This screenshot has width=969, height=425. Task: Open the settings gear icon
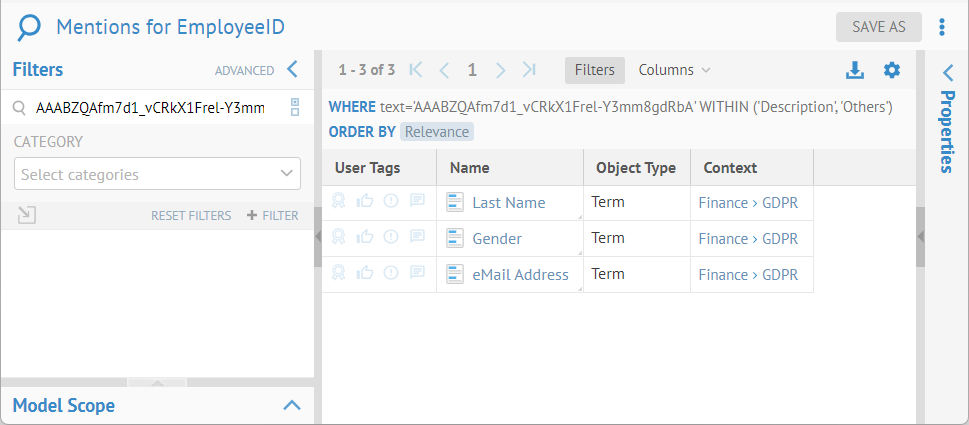click(892, 70)
